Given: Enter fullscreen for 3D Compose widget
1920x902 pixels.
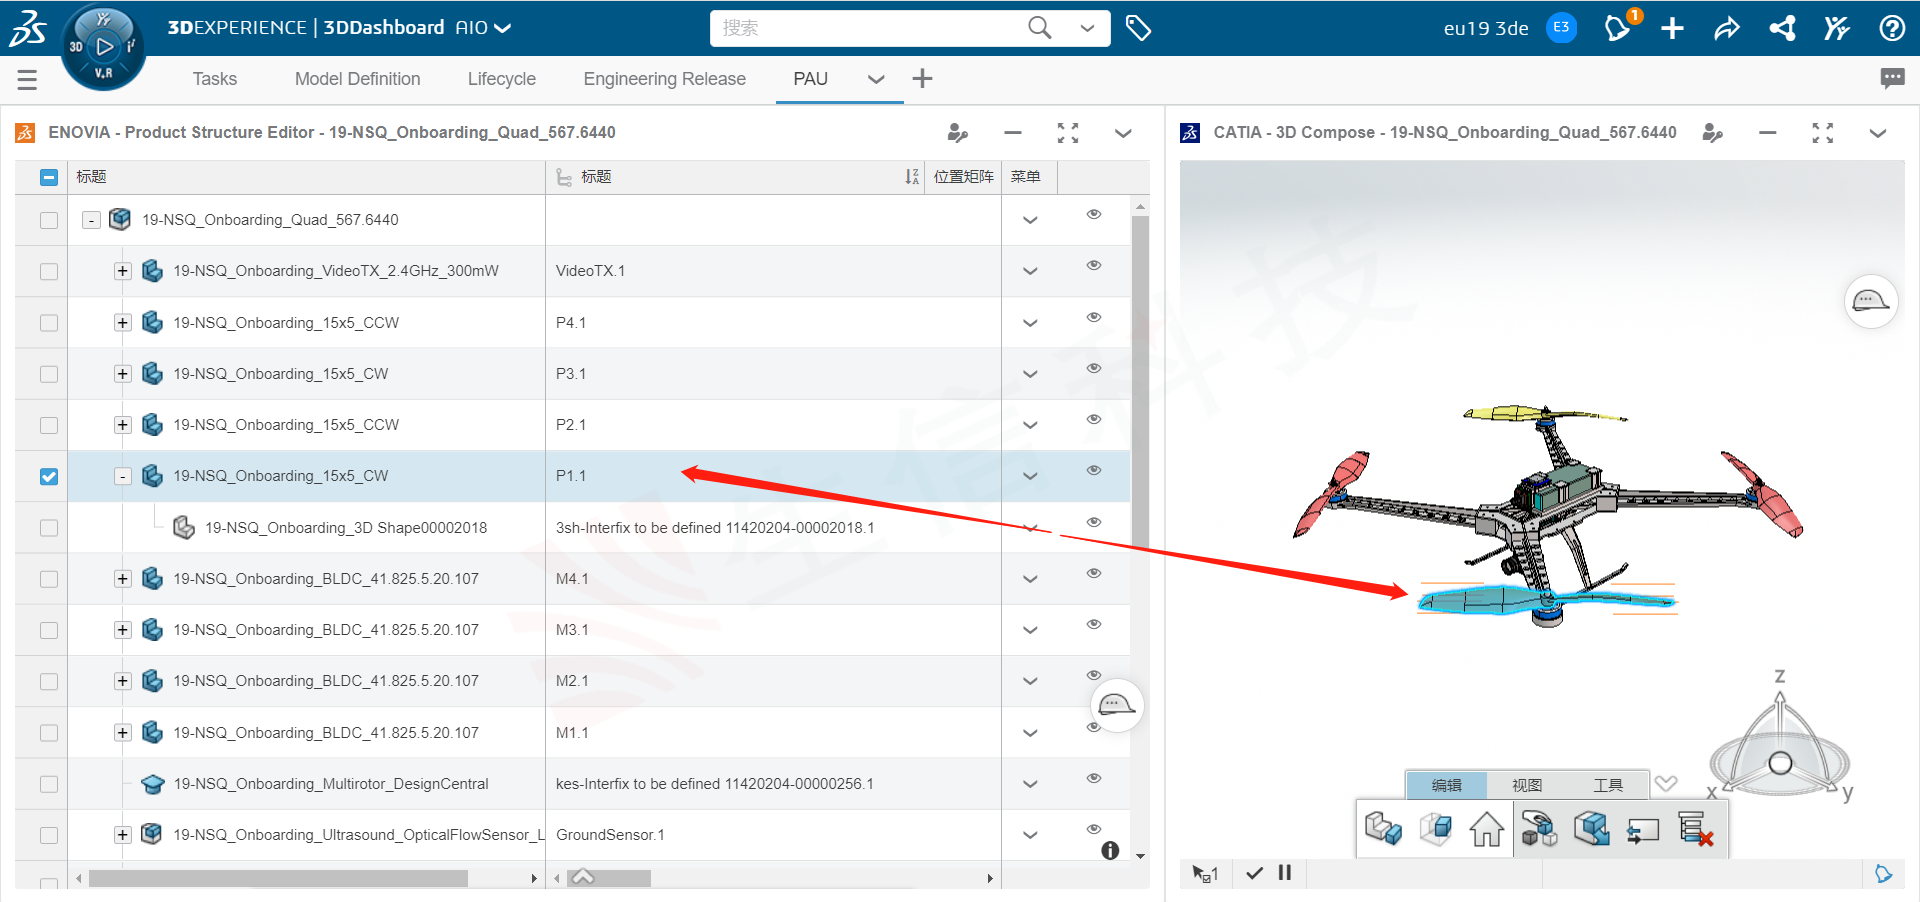Looking at the screenshot, I should 1823,132.
